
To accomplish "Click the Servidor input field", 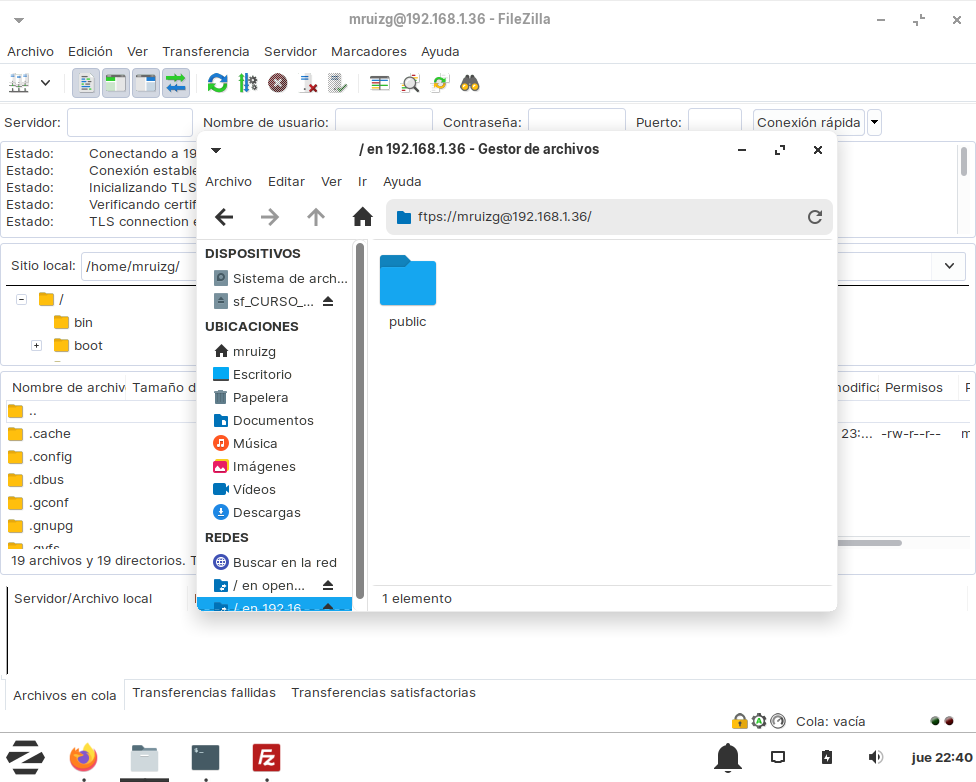I will click(x=130, y=123).
